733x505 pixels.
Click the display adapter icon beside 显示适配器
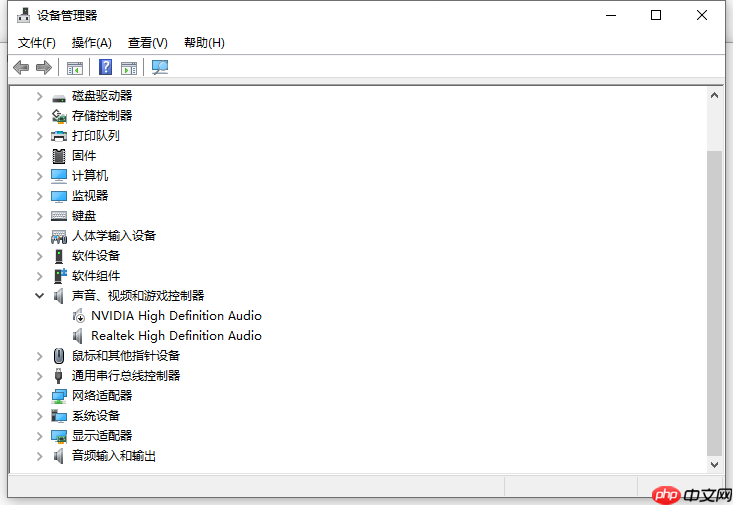[x=59, y=437]
